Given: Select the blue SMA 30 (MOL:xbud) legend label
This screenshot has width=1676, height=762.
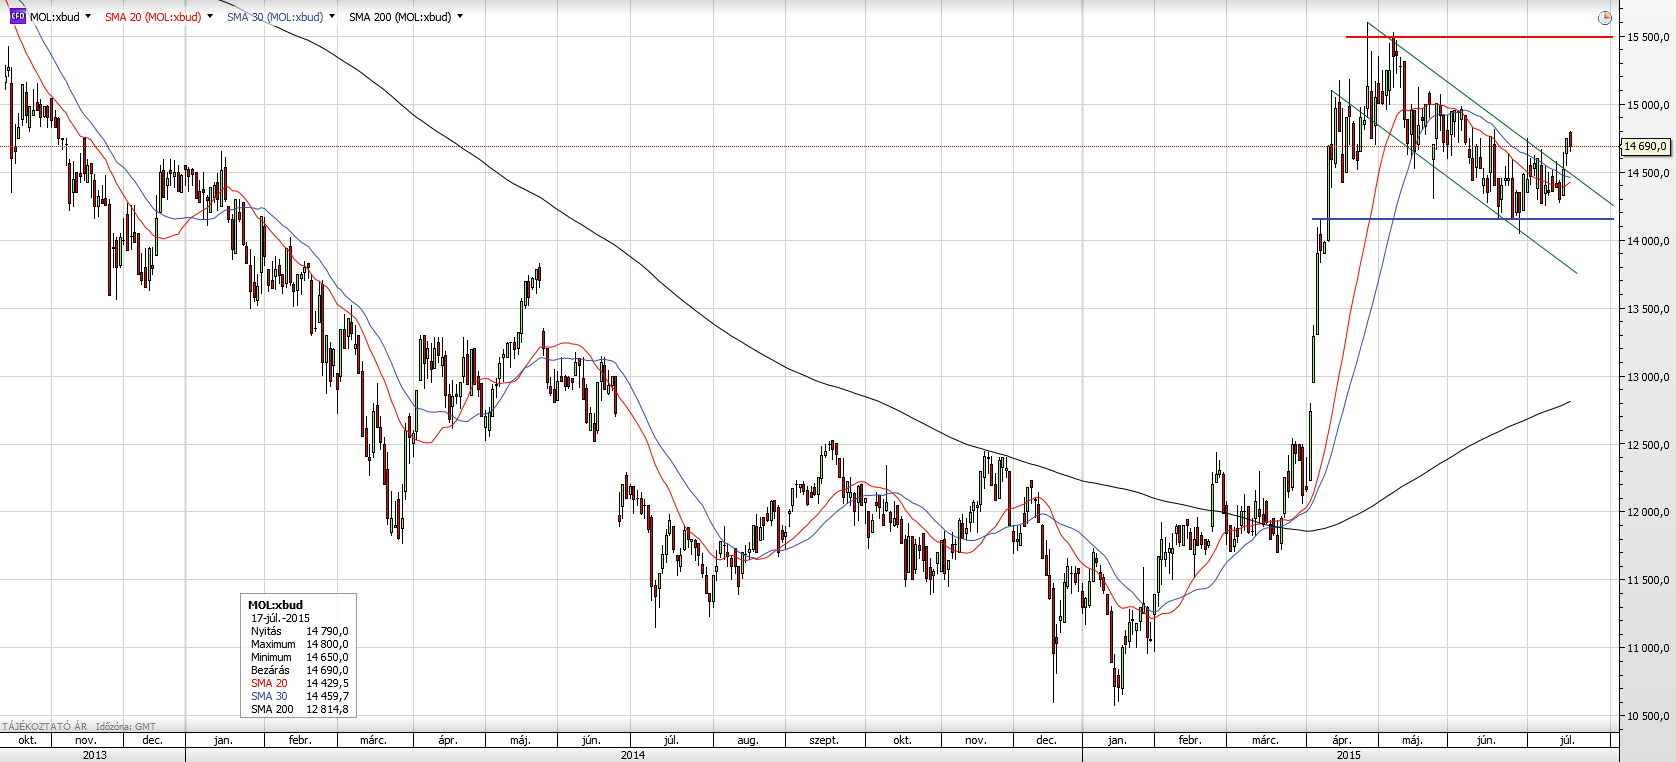Looking at the screenshot, I should (275, 17).
